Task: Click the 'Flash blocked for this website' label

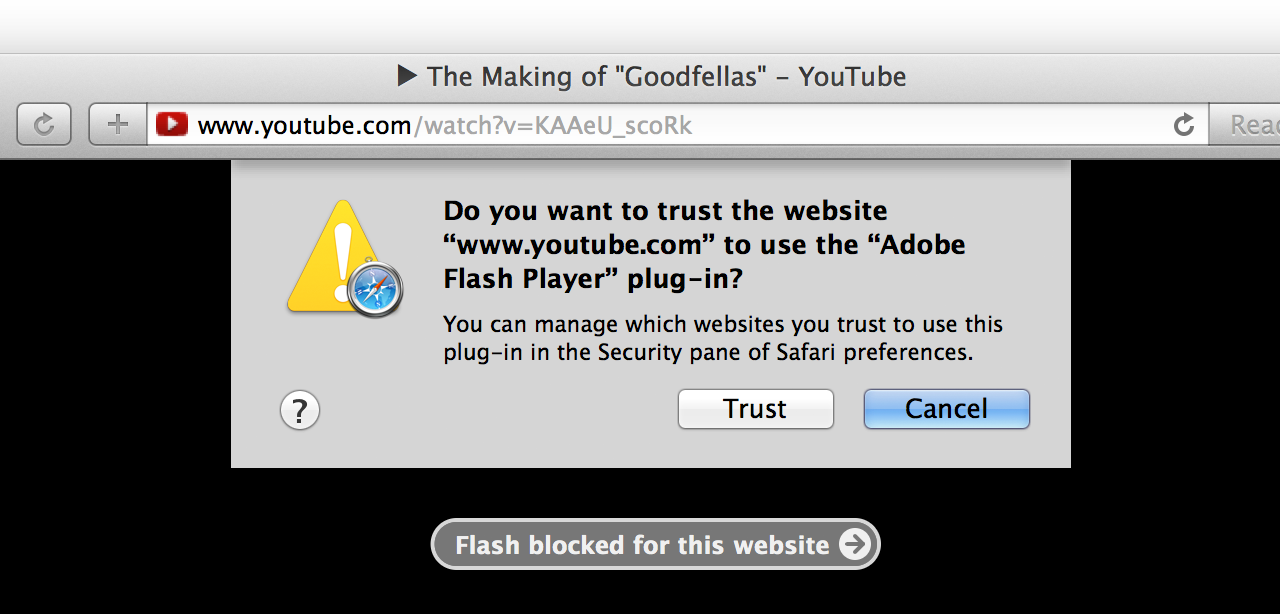Action: coord(642,545)
